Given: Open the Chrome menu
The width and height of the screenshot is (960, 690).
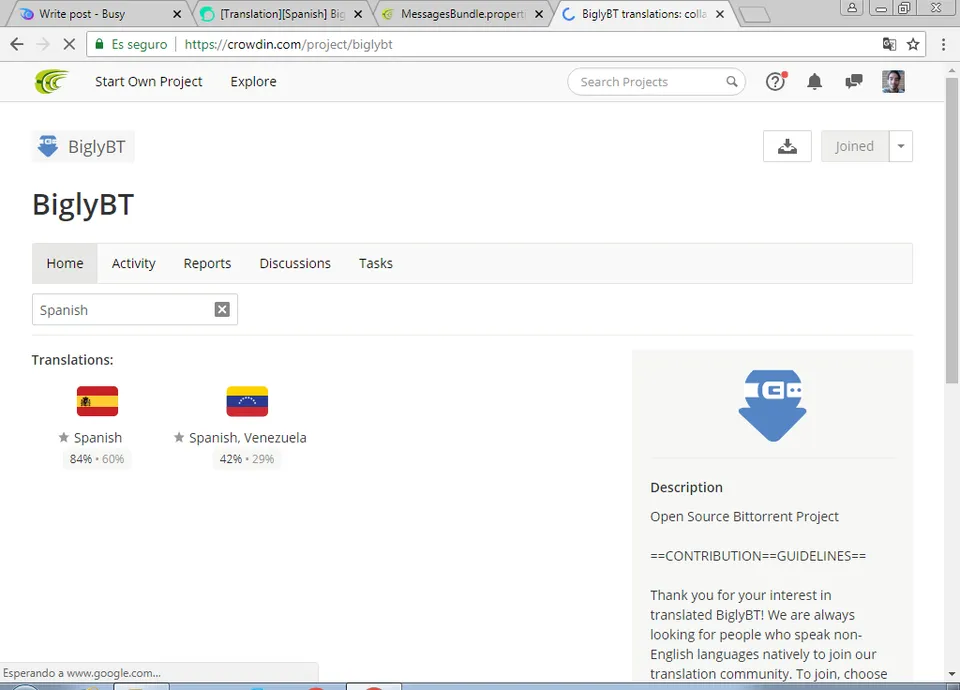Looking at the screenshot, I should click(943, 44).
